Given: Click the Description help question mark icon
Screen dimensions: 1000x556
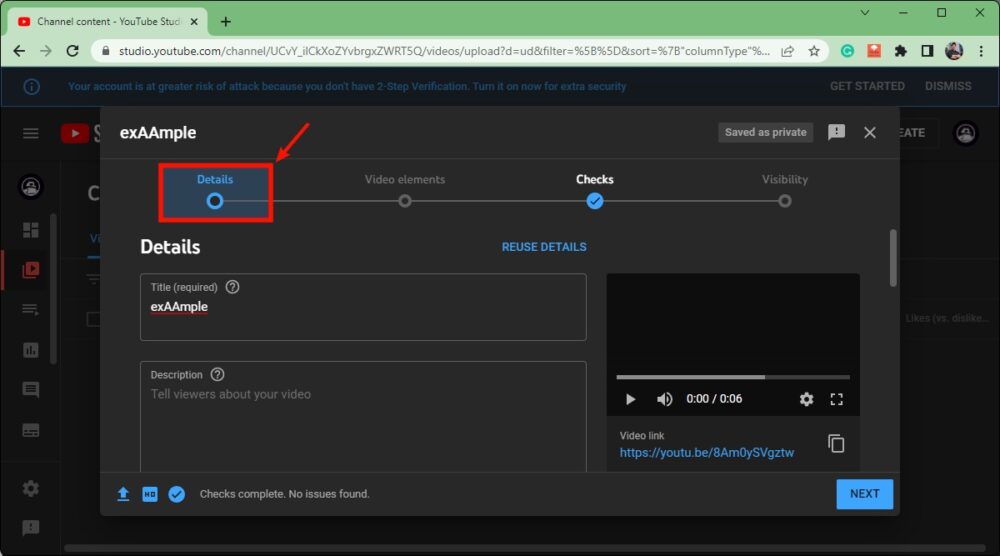Looking at the screenshot, I should click(217, 375).
